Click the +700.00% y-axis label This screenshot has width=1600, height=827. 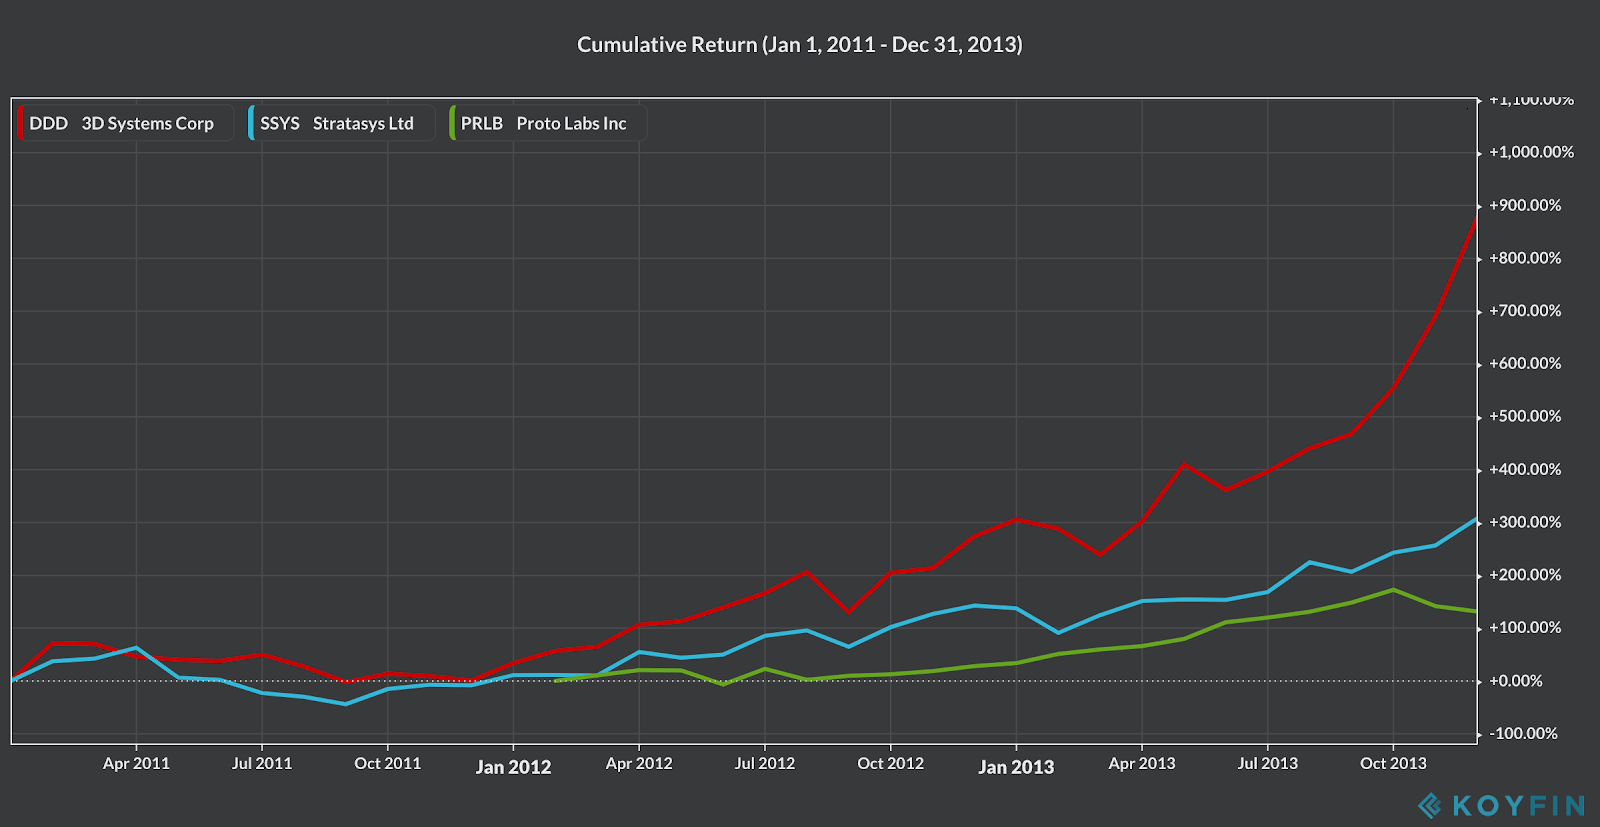pyautogui.click(x=1525, y=311)
